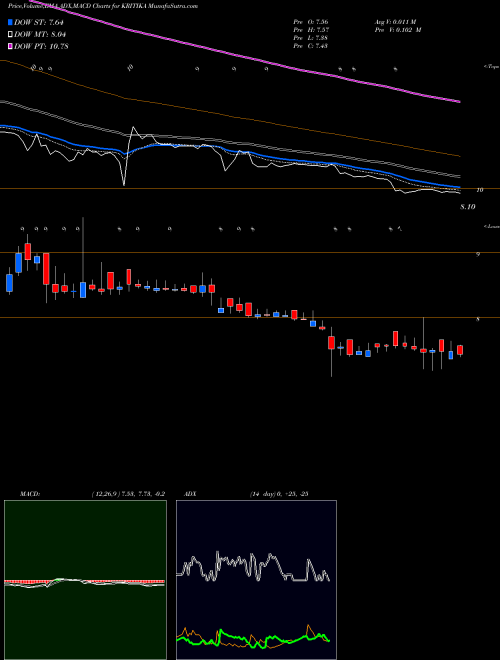The width and height of the screenshot is (500, 660).
Task: Click the '10' price level label
Action: 479,190
